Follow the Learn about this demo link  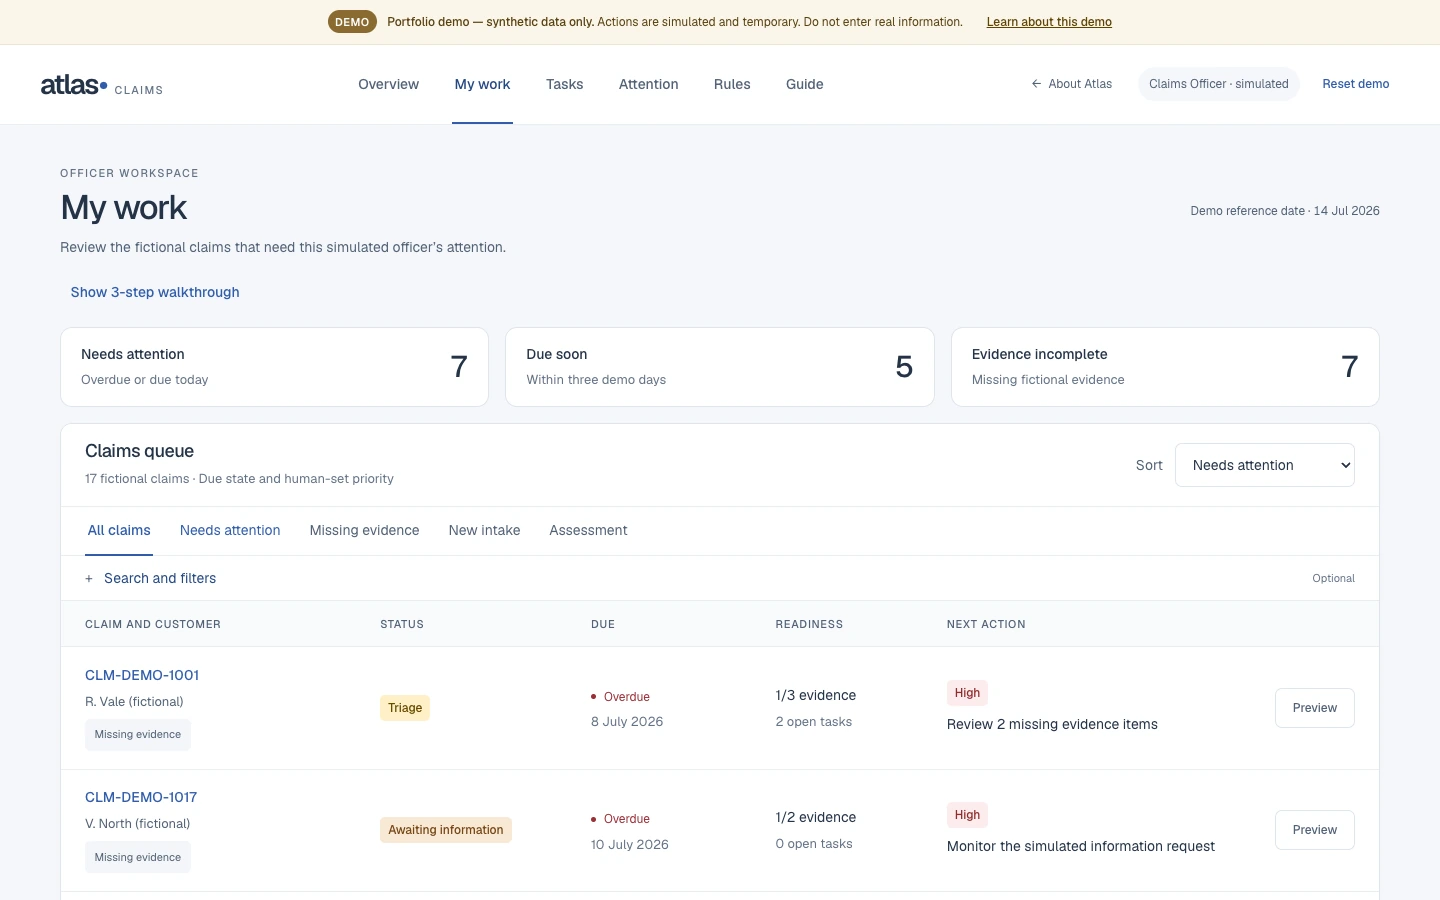pyautogui.click(x=1049, y=22)
